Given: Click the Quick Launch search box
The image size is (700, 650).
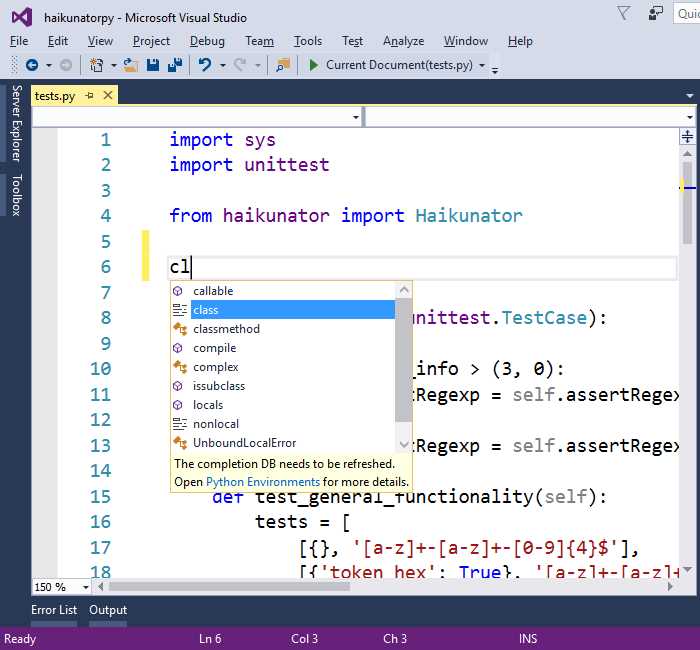Looking at the screenshot, I should point(687,13).
